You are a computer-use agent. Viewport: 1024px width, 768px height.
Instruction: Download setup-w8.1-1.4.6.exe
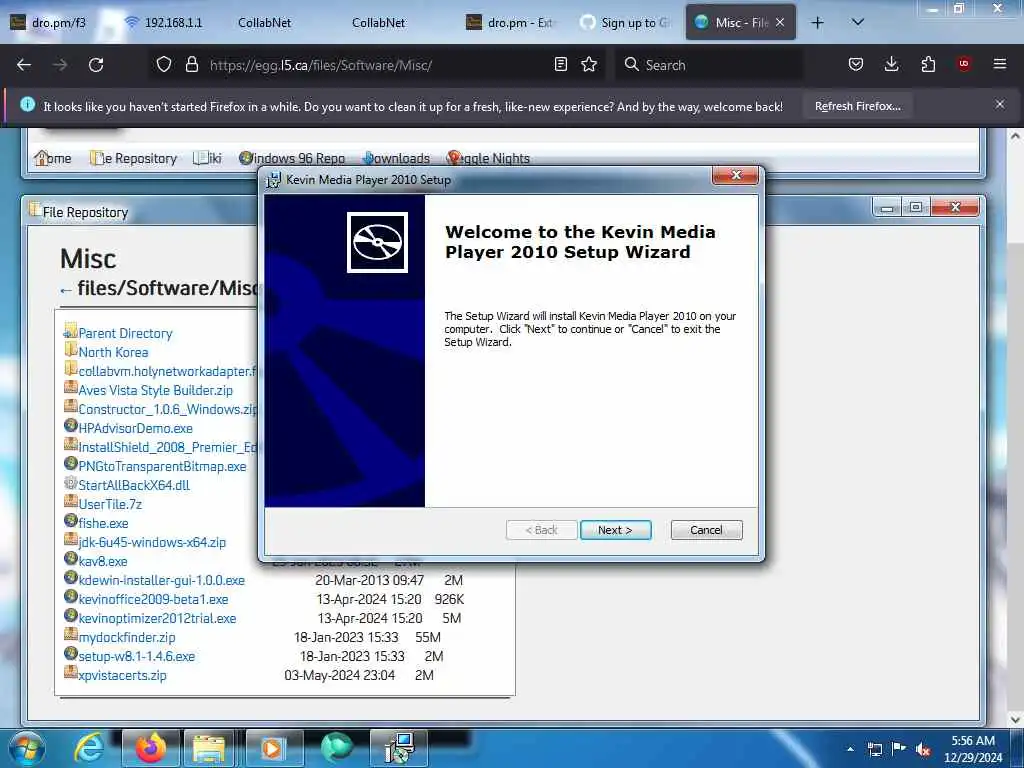136,656
